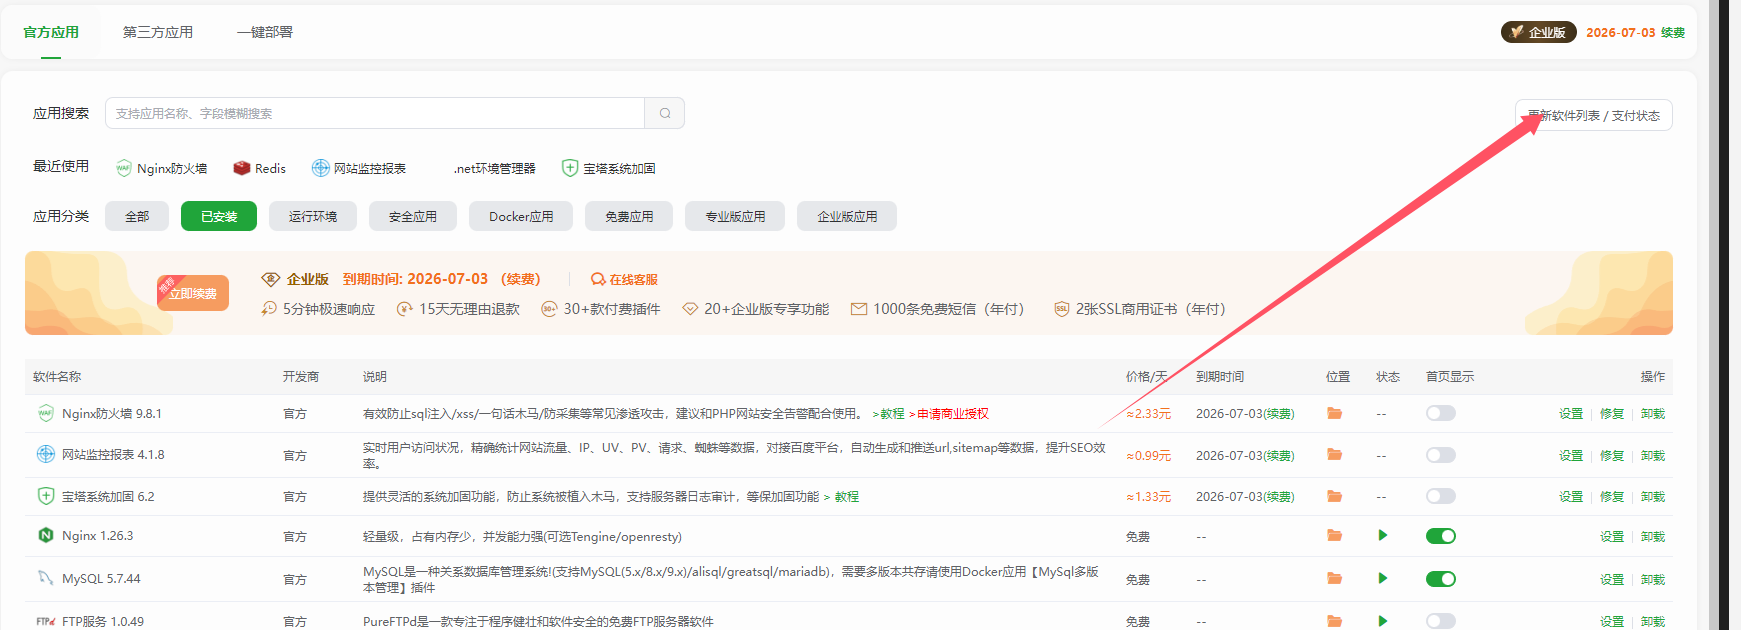Select the Docker应用 category filter
Image resolution: width=1741 pixels, height=630 pixels.
(521, 216)
